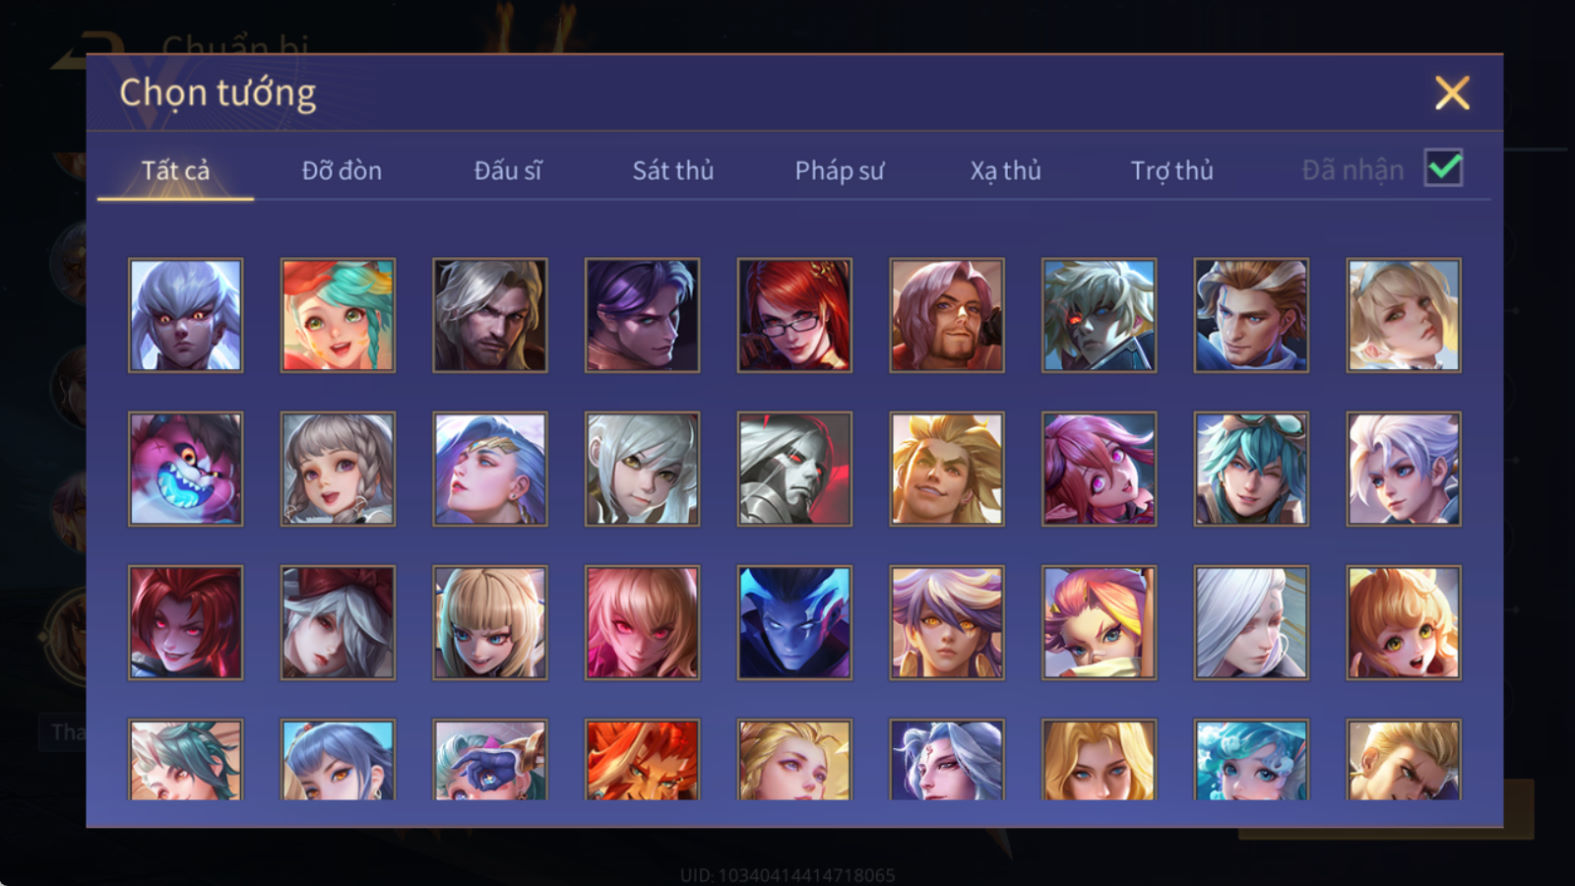Viewport: 1575px width, 886px height.
Task: Switch to the Đấu sĩ tab
Action: point(508,170)
